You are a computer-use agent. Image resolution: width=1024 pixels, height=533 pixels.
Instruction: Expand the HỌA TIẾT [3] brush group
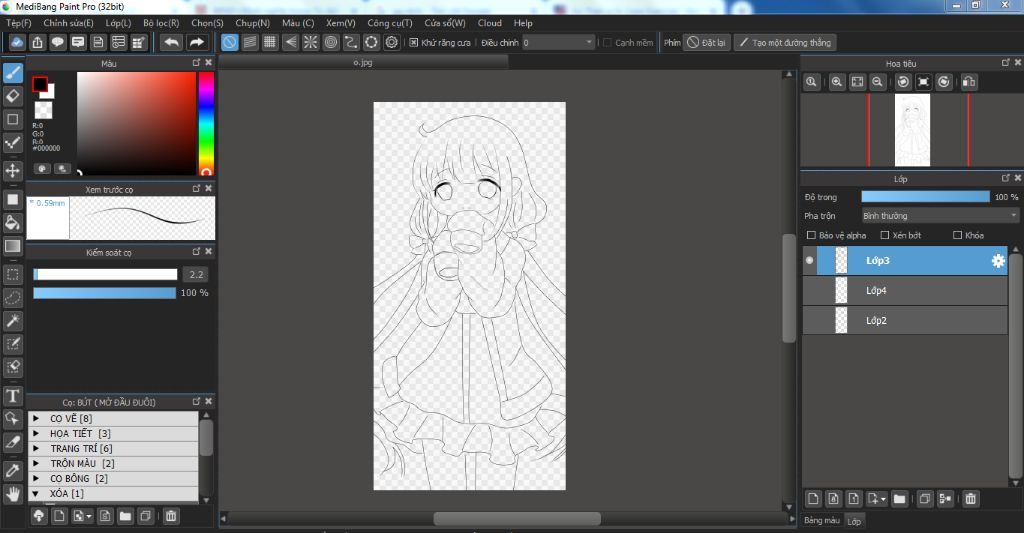[x=37, y=434]
